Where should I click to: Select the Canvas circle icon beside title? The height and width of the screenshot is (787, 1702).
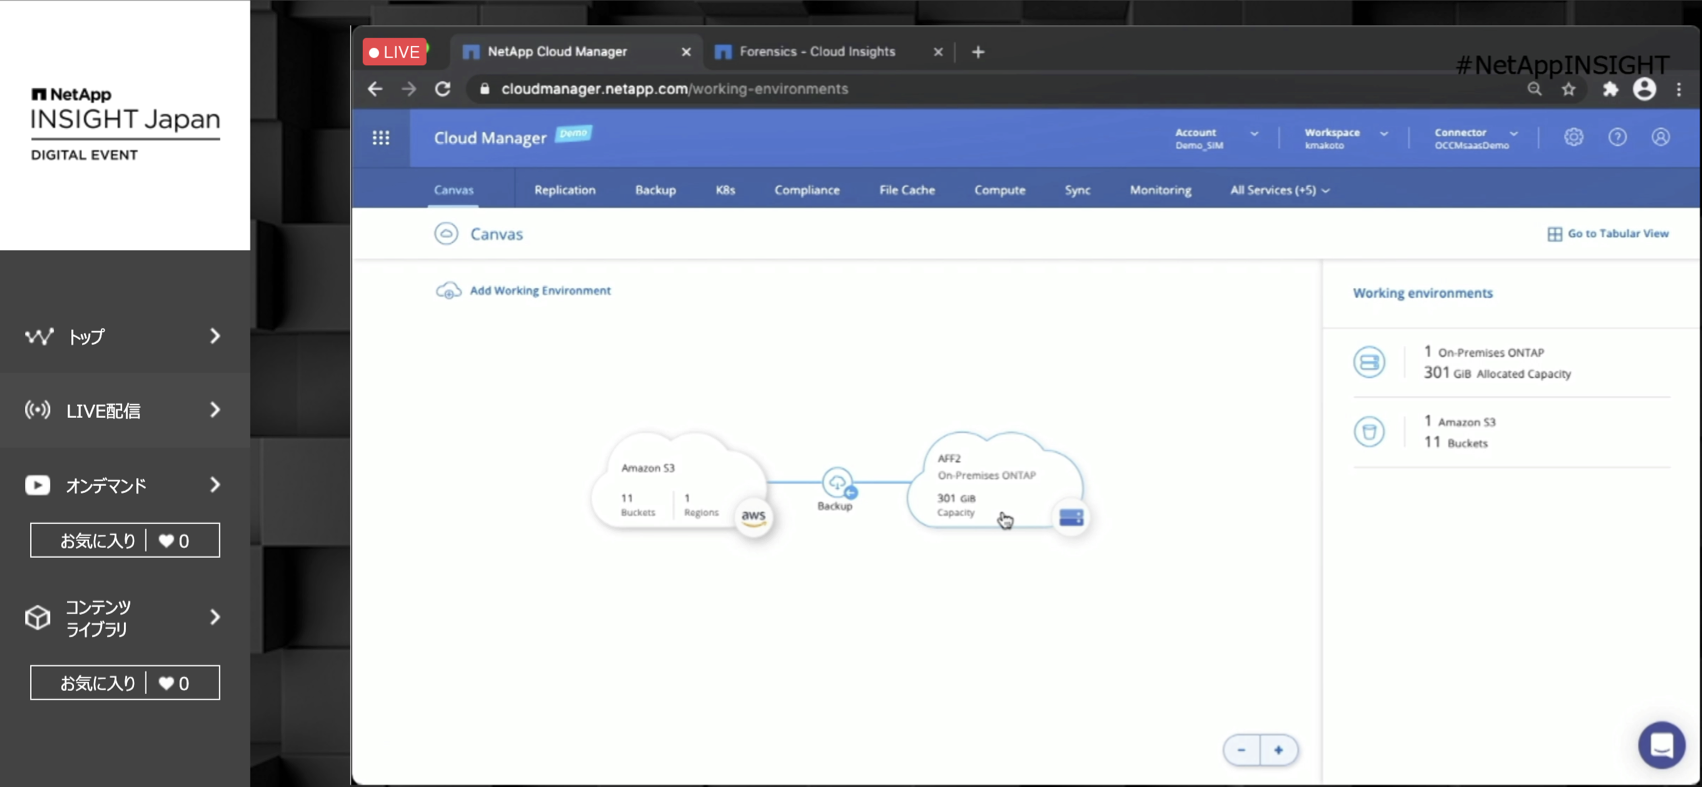(x=446, y=234)
